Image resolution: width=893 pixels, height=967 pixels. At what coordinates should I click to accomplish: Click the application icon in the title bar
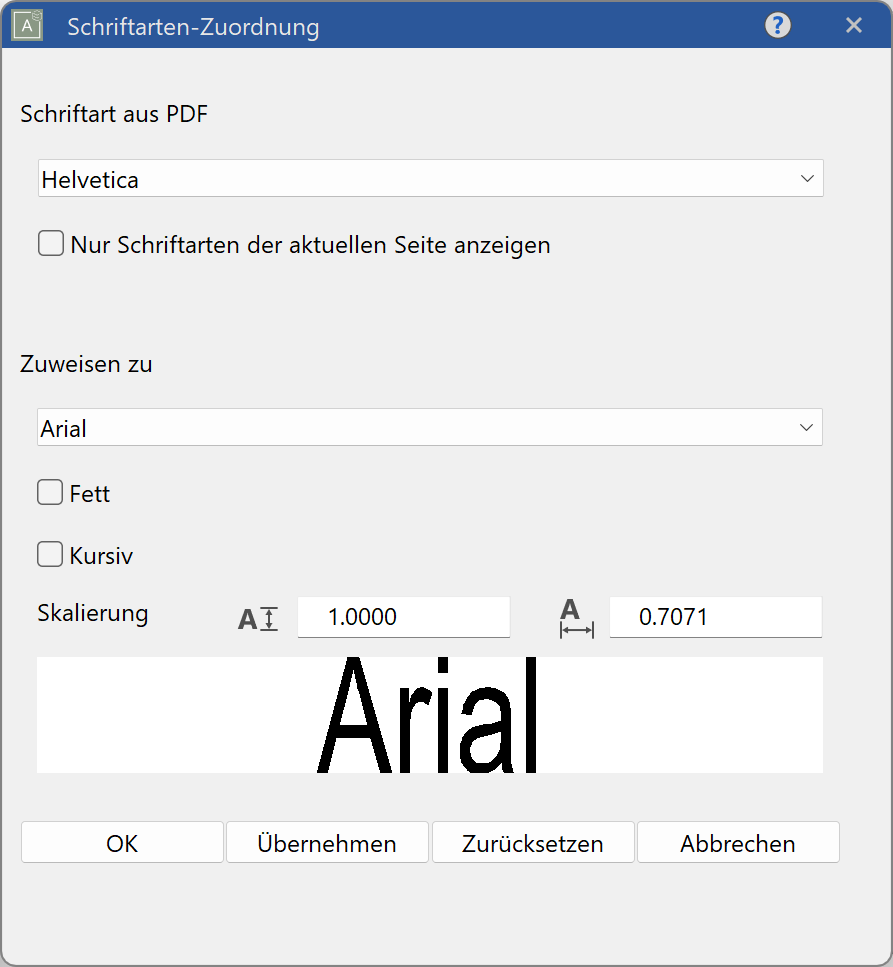point(25,25)
